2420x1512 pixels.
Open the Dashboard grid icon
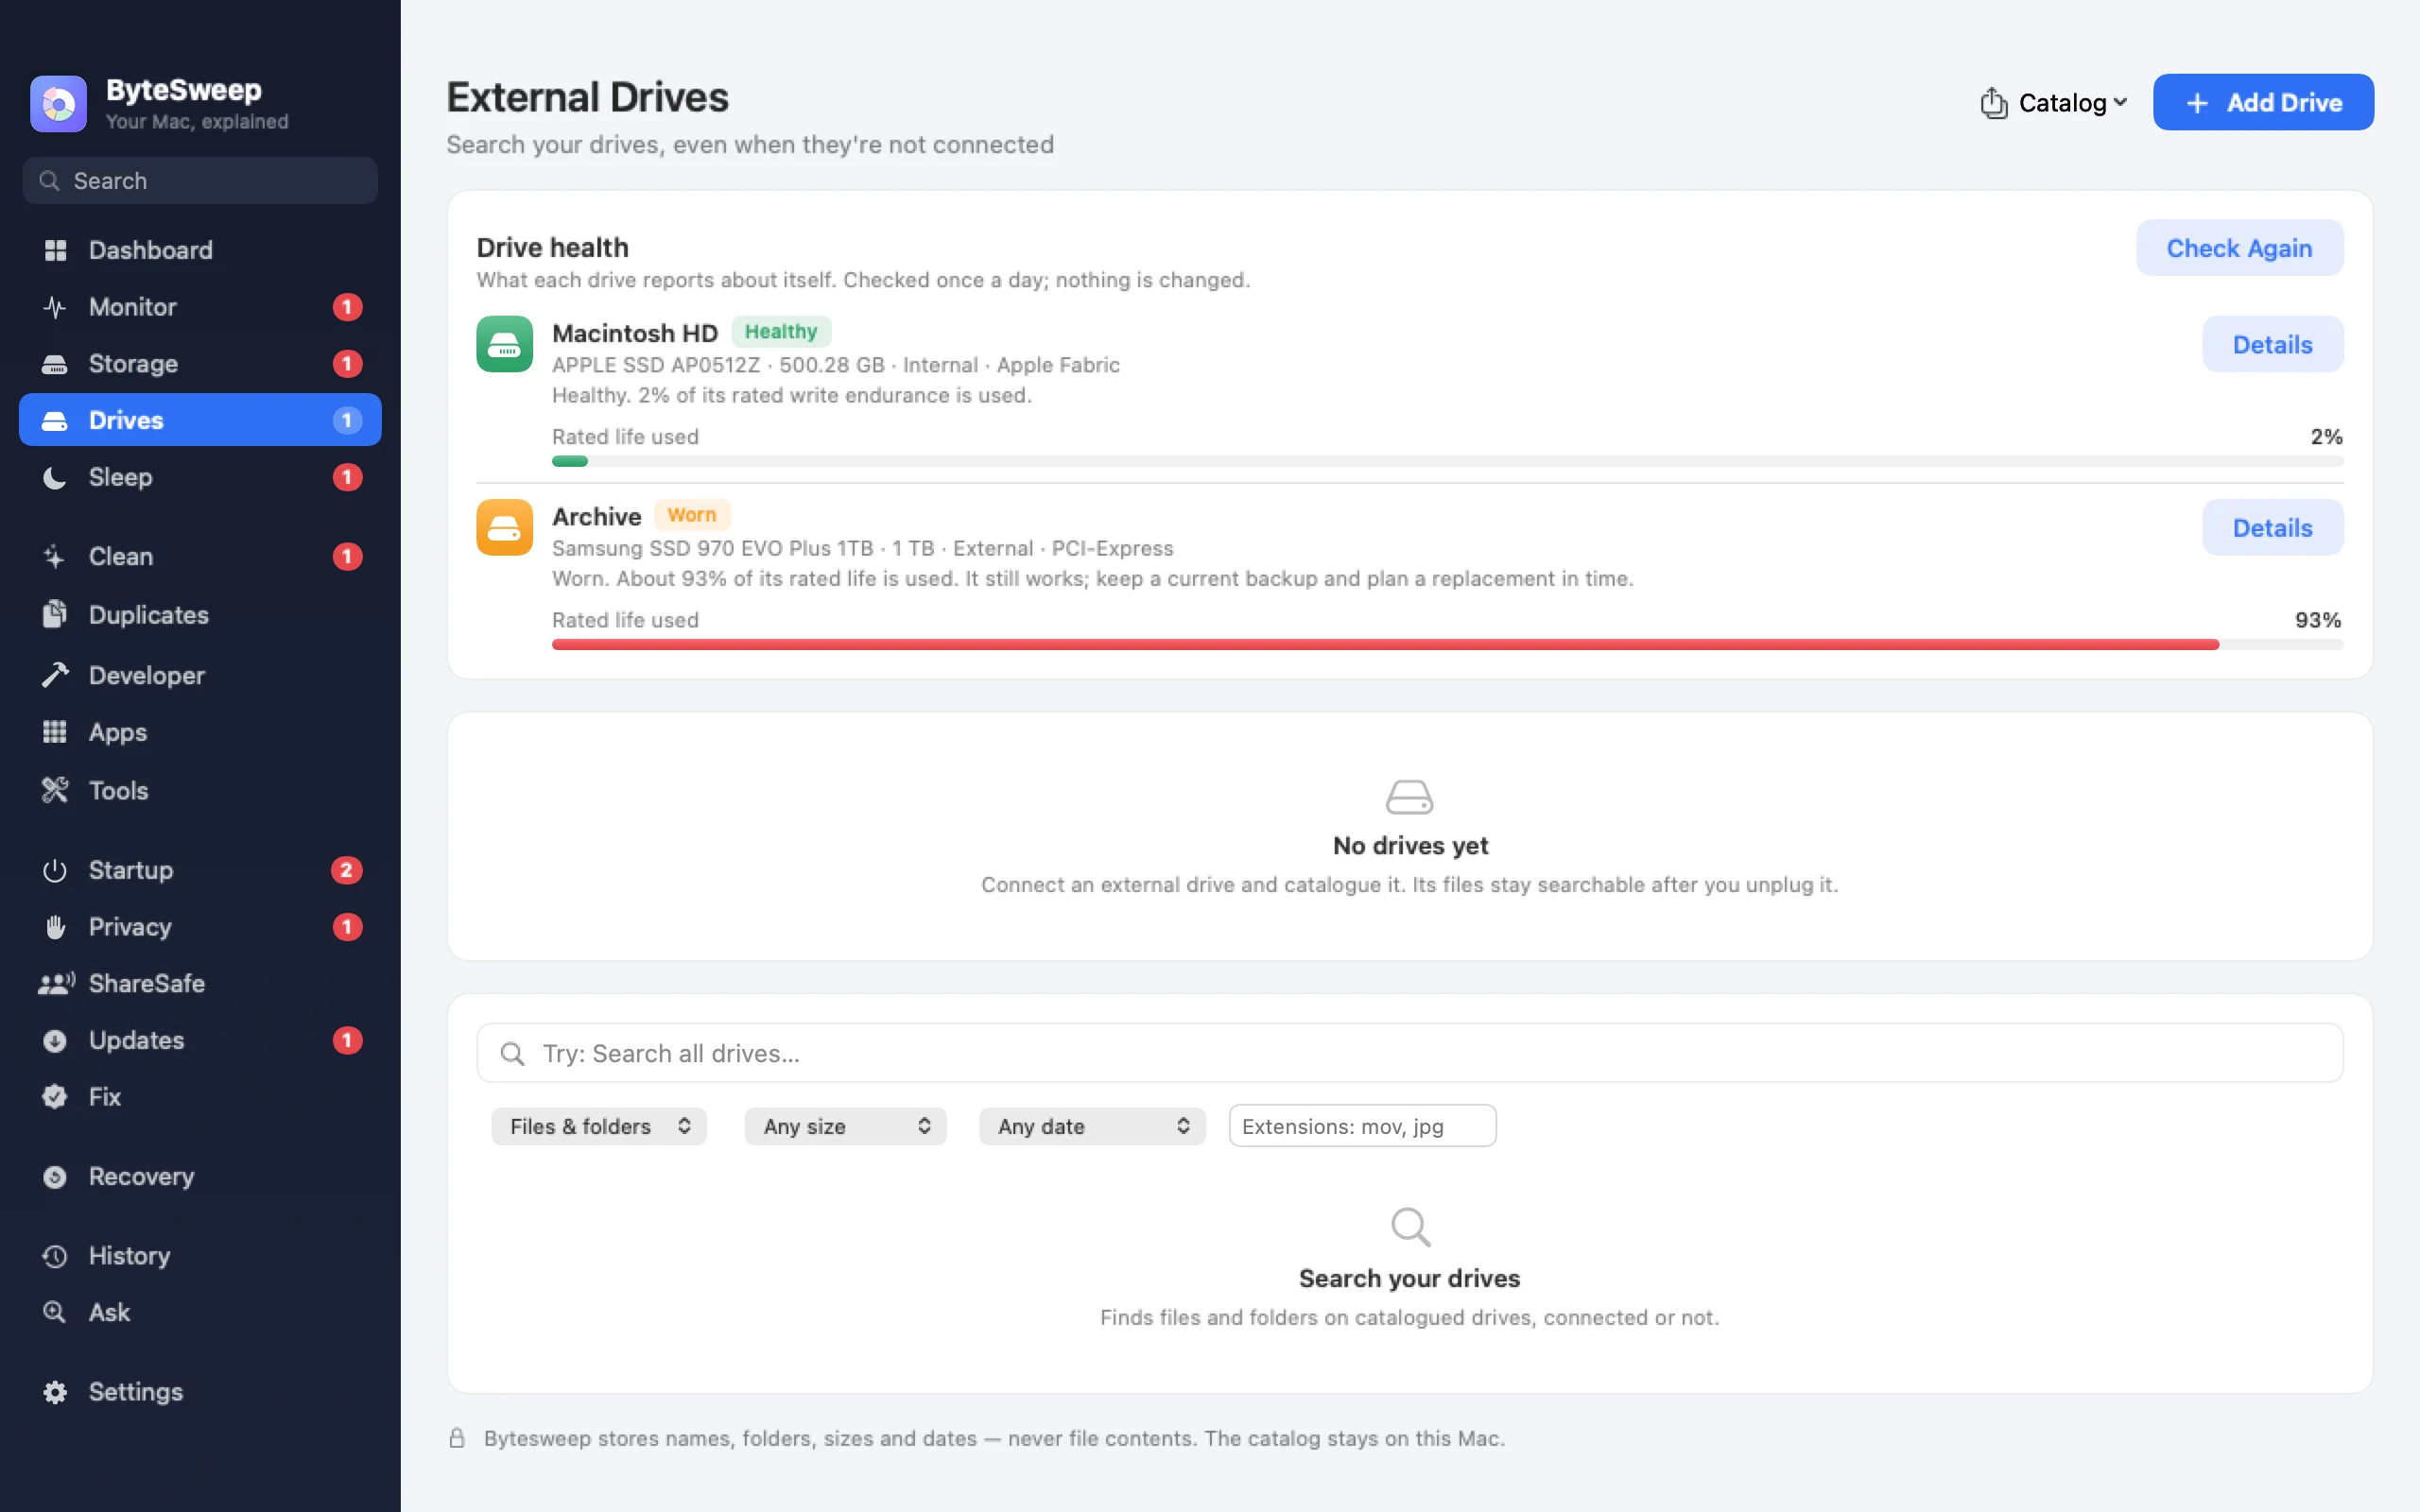point(55,250)
